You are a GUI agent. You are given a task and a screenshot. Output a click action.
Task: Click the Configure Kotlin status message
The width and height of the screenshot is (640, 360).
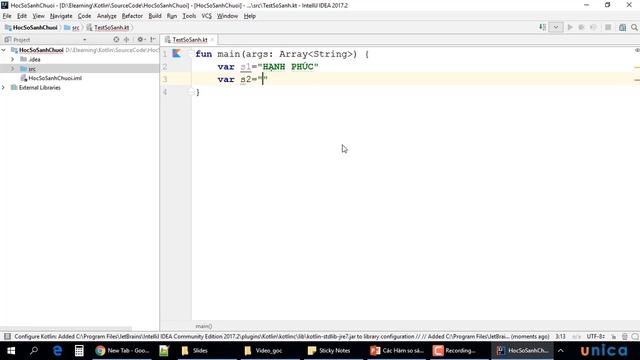coord(282,336)
